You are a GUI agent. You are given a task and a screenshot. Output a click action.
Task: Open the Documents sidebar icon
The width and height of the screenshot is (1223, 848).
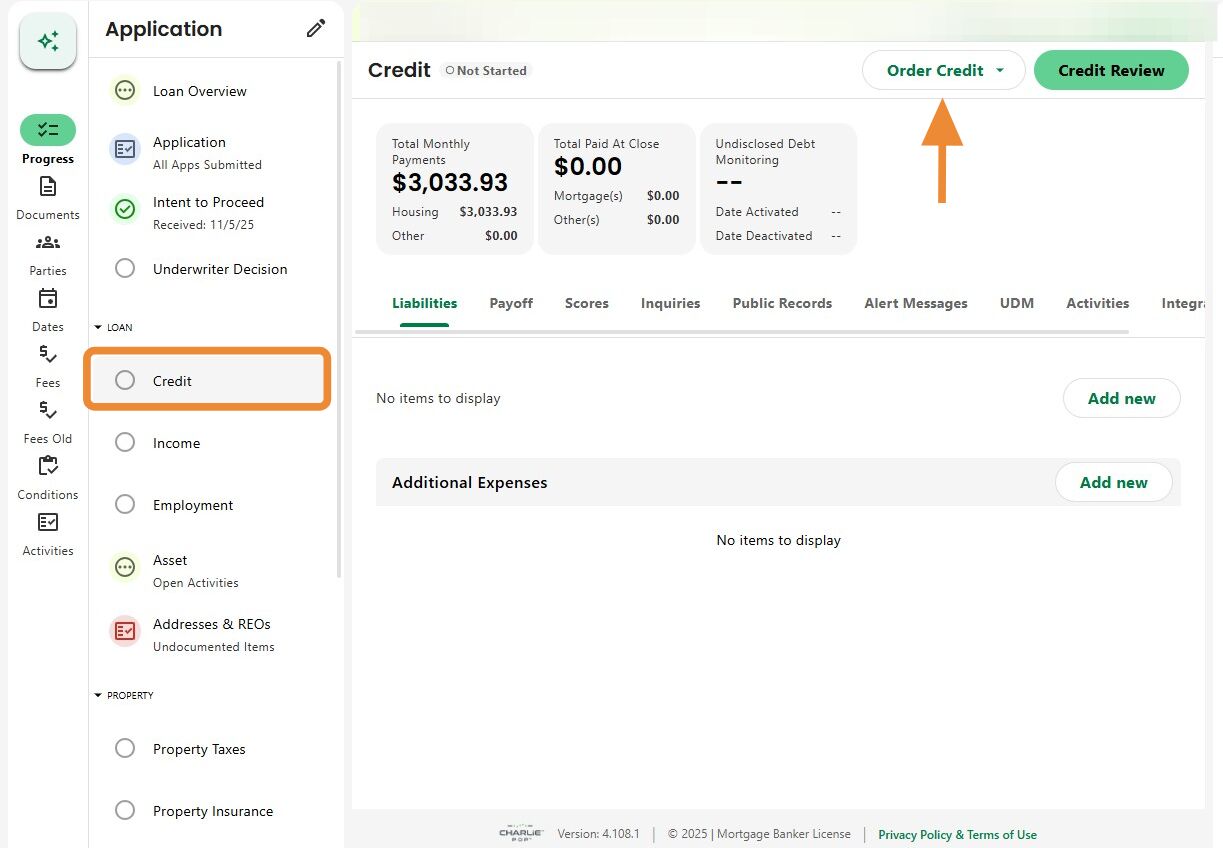[48, 187]
